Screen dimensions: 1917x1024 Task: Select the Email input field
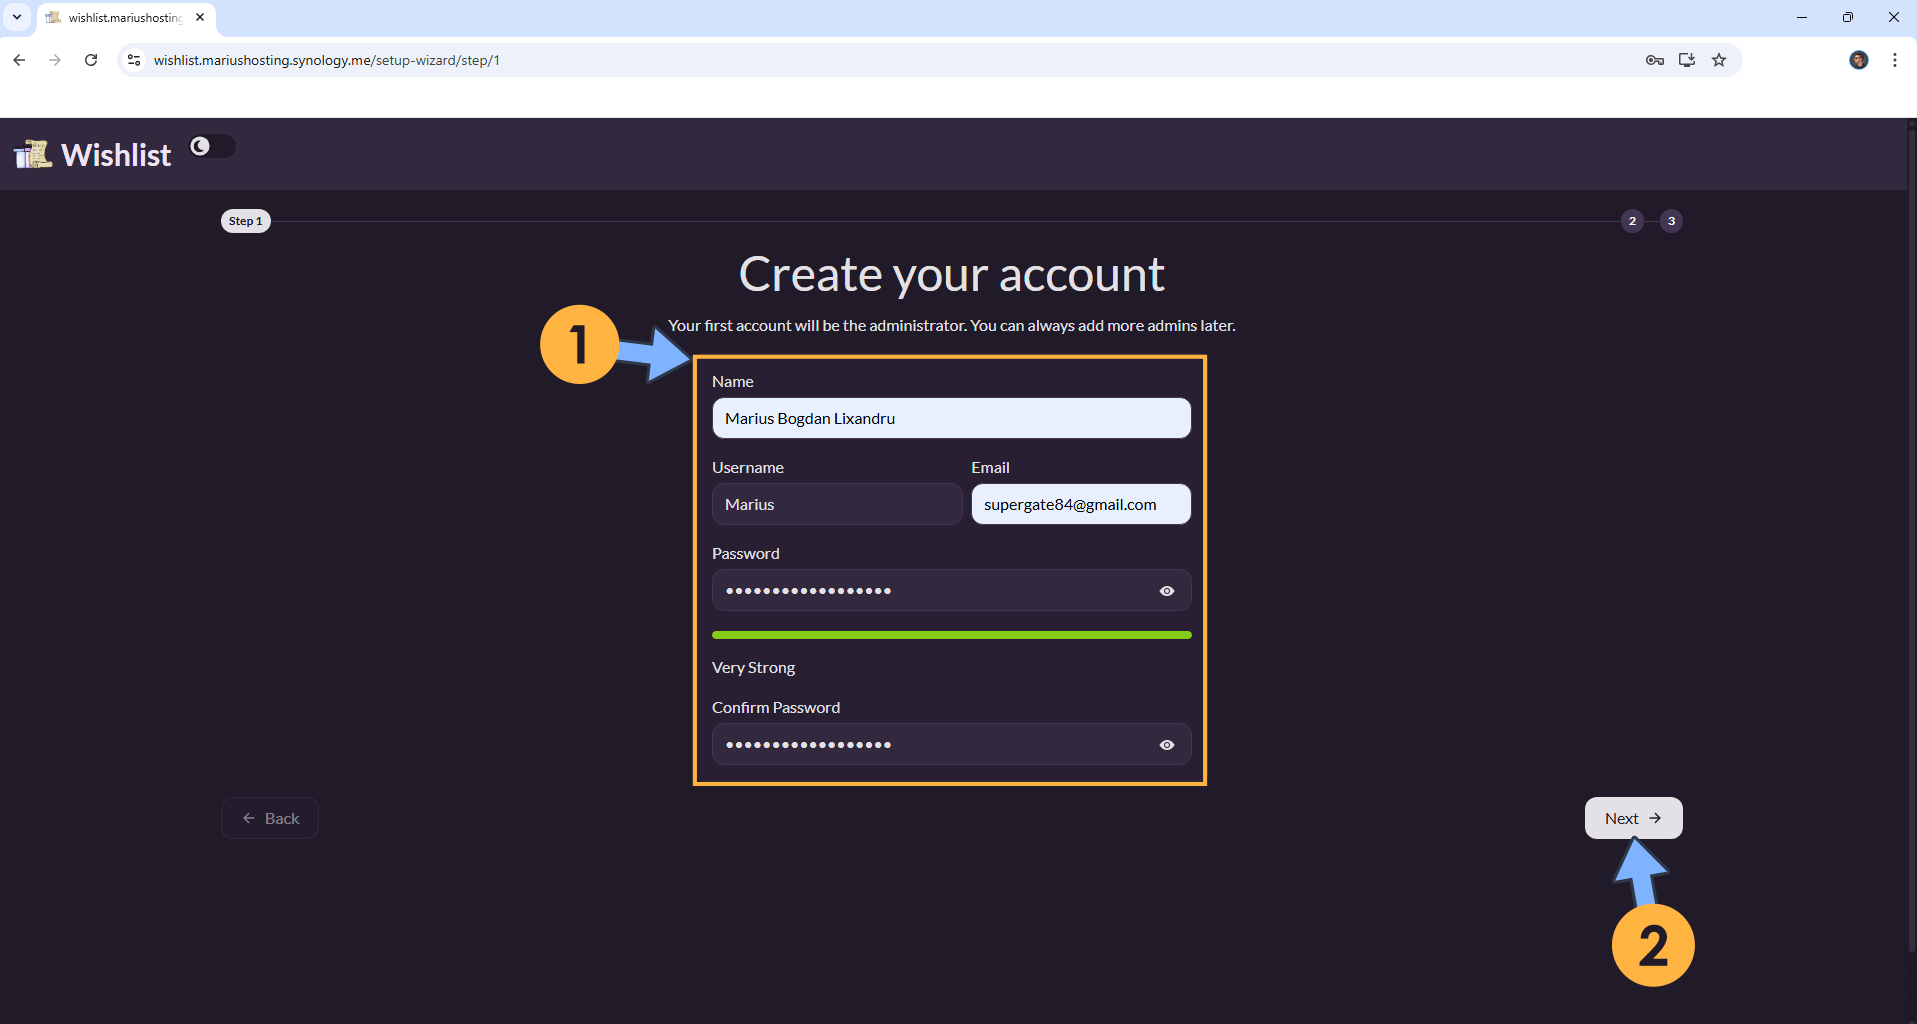(x=1080, y=504)
